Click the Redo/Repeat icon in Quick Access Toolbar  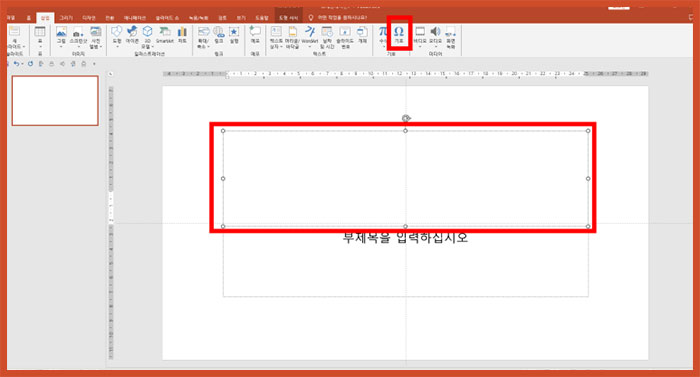[30, 64]
